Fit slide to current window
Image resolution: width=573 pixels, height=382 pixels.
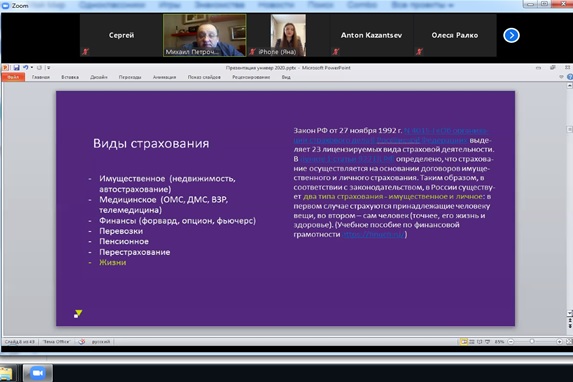coord(569,342)
